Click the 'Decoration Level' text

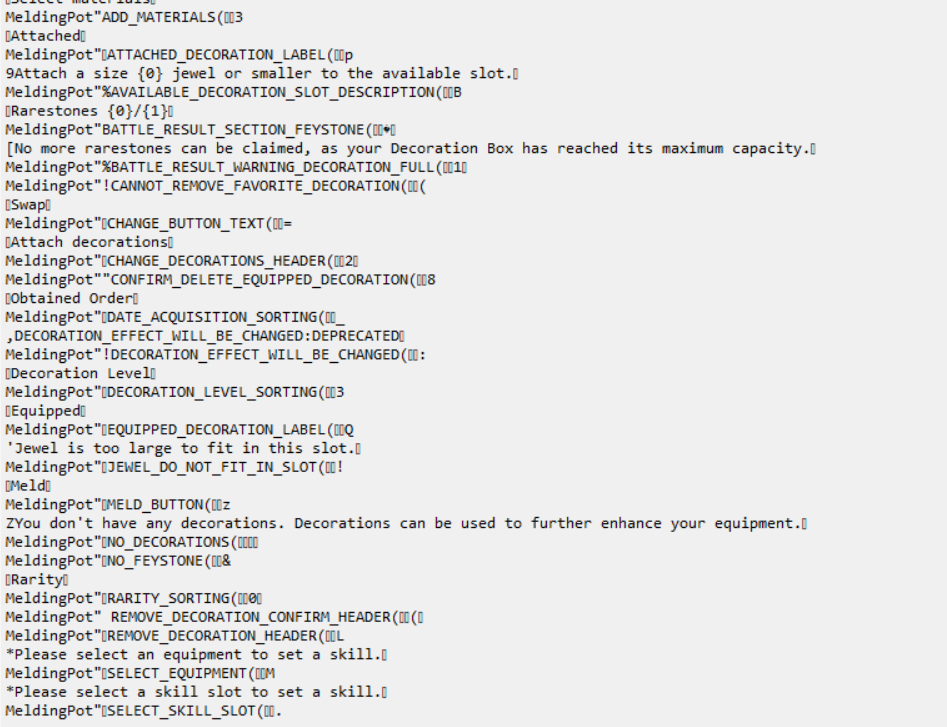click(81, 373)
